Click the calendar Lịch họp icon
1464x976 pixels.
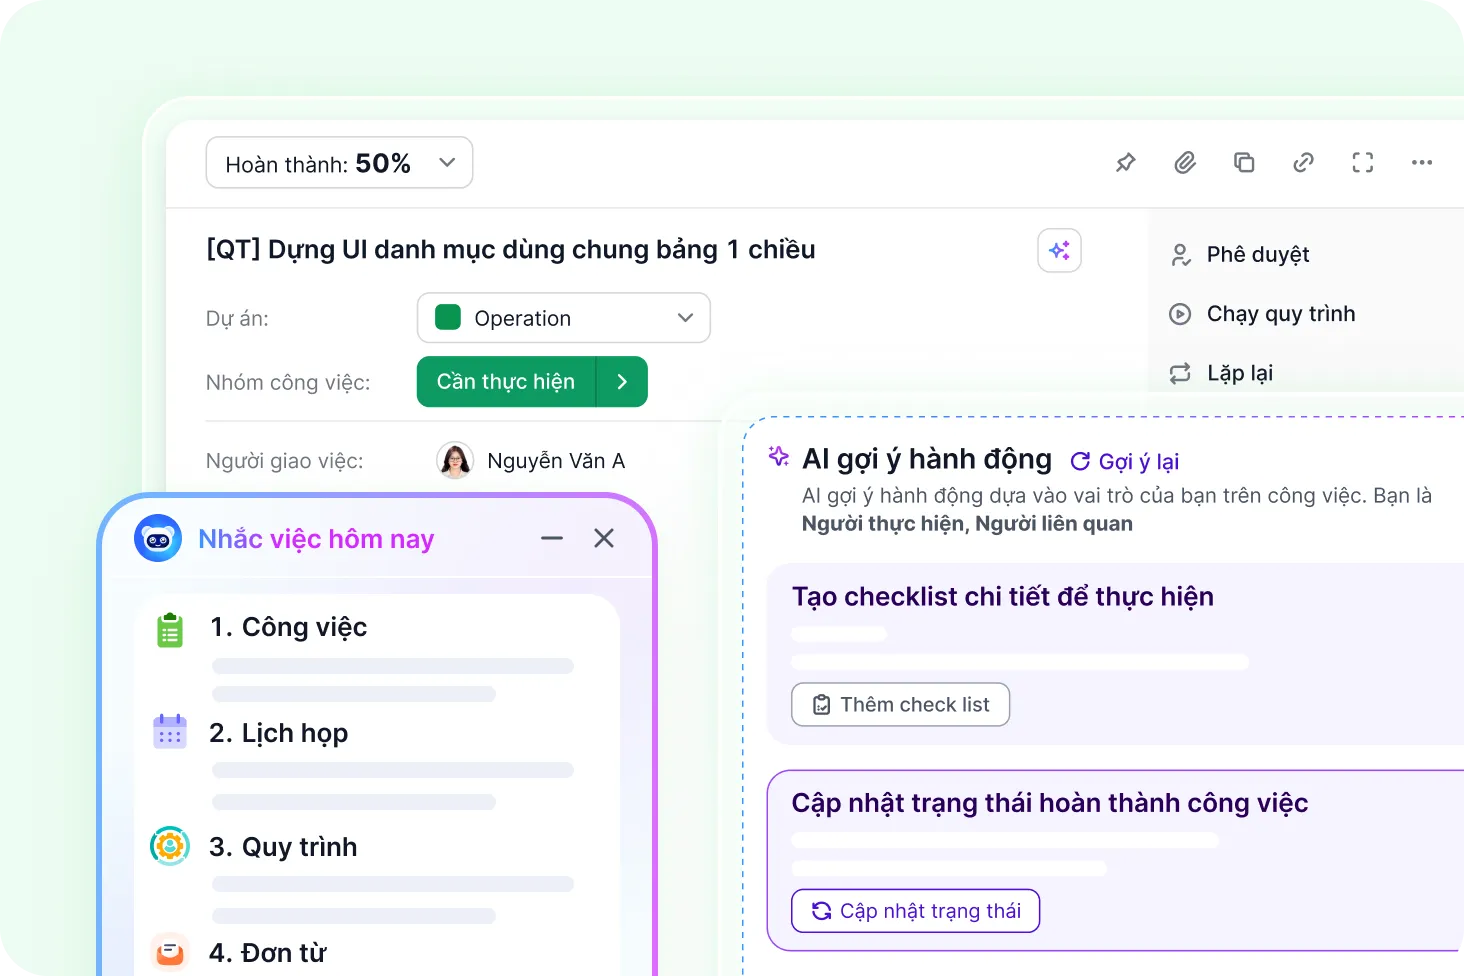pos(170,732)
